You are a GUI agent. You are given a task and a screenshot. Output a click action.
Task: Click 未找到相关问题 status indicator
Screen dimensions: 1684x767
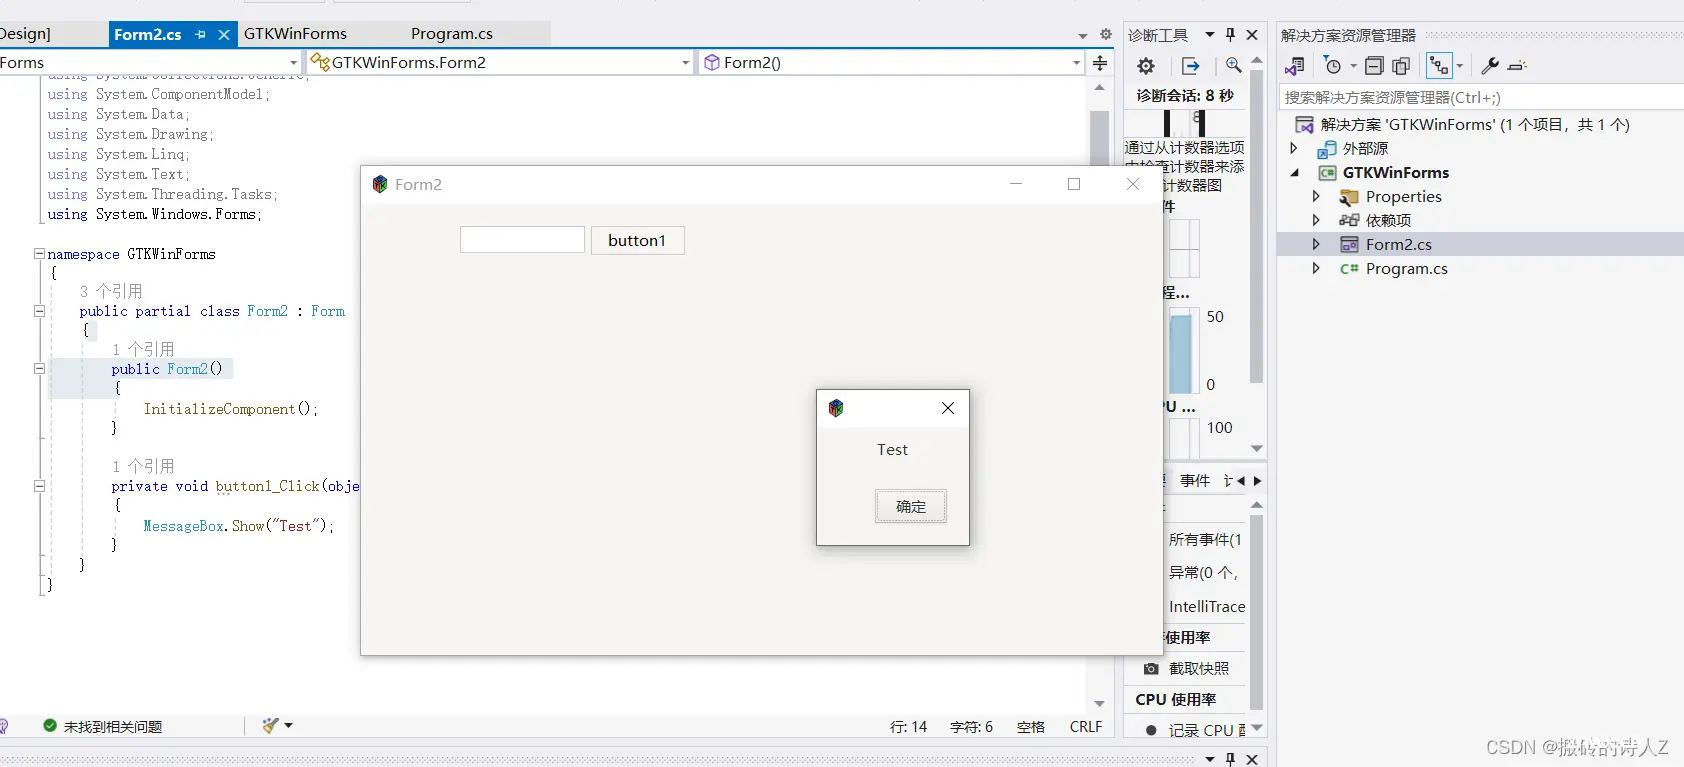tap(102, 726)
